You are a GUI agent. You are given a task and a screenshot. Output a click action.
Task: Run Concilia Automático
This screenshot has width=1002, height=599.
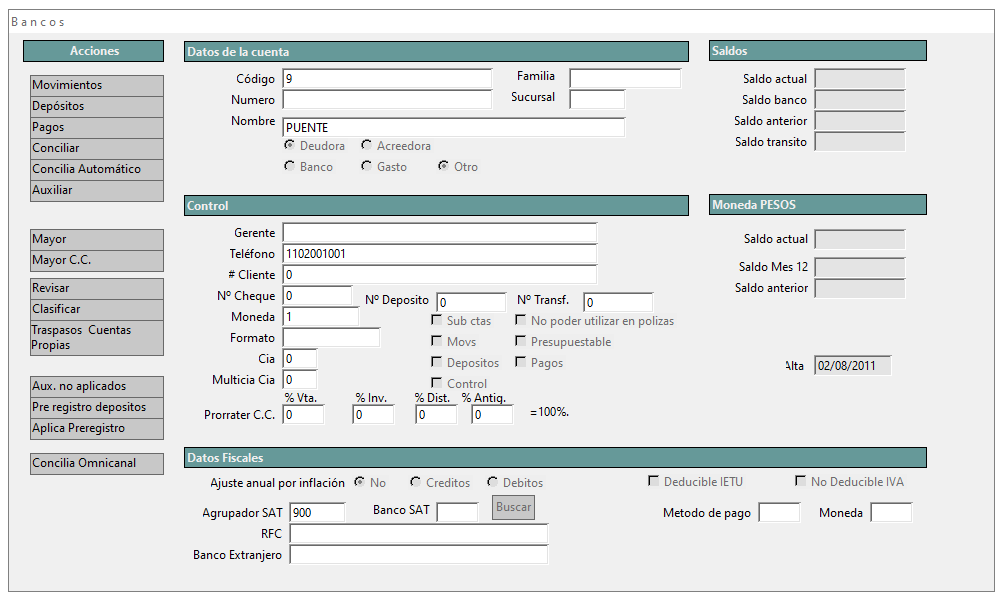point(97,170)
